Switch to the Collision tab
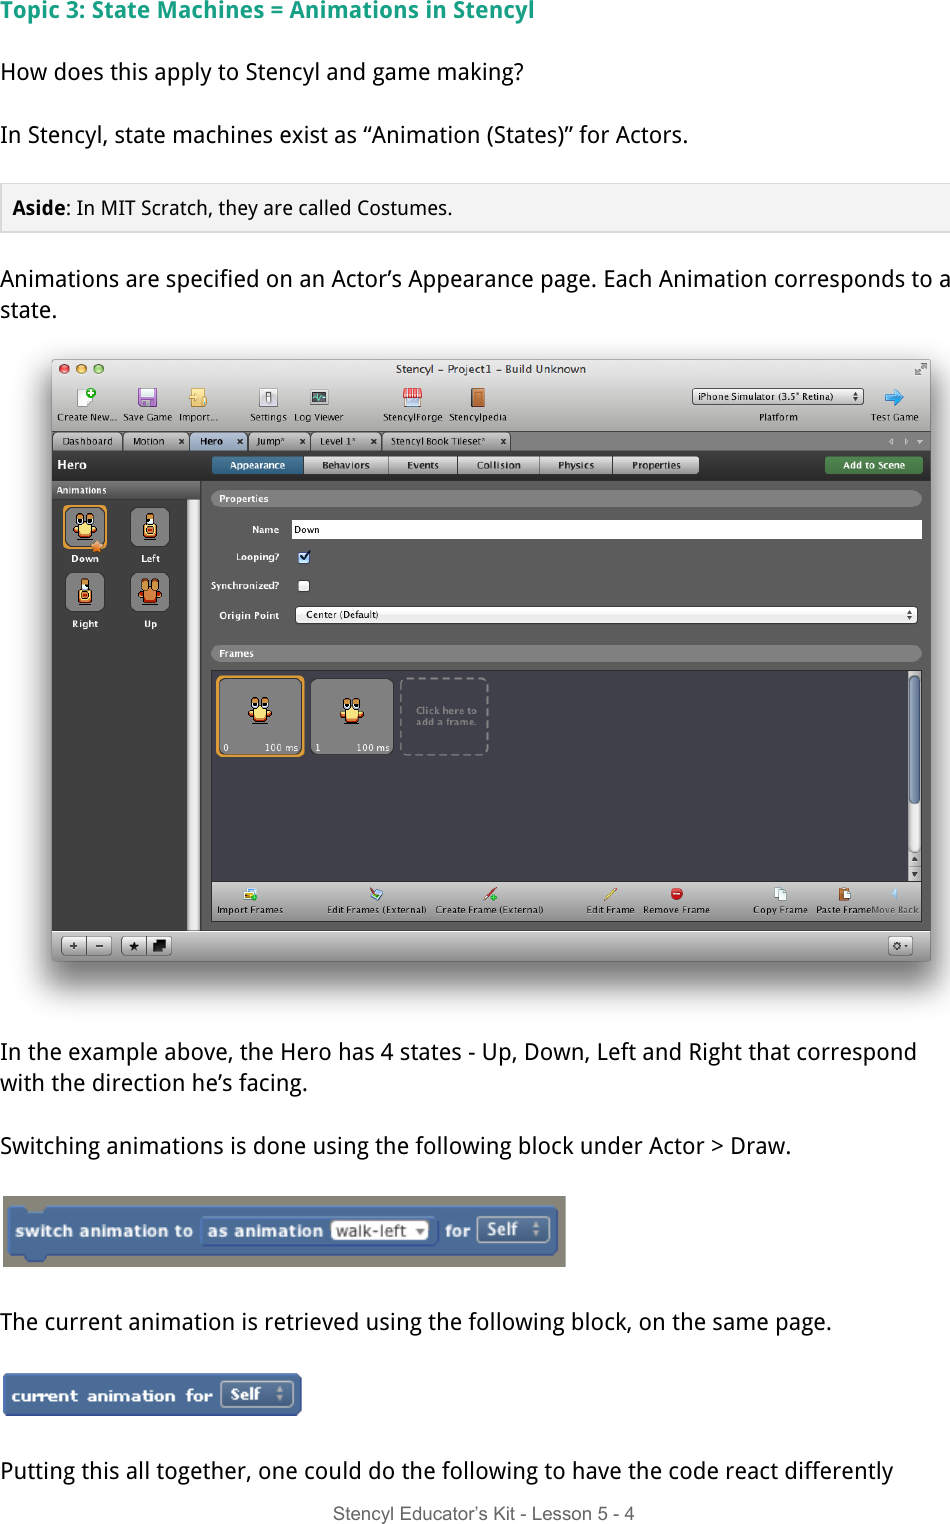This screenshot has height=1524, width=950. pos(499,465)
